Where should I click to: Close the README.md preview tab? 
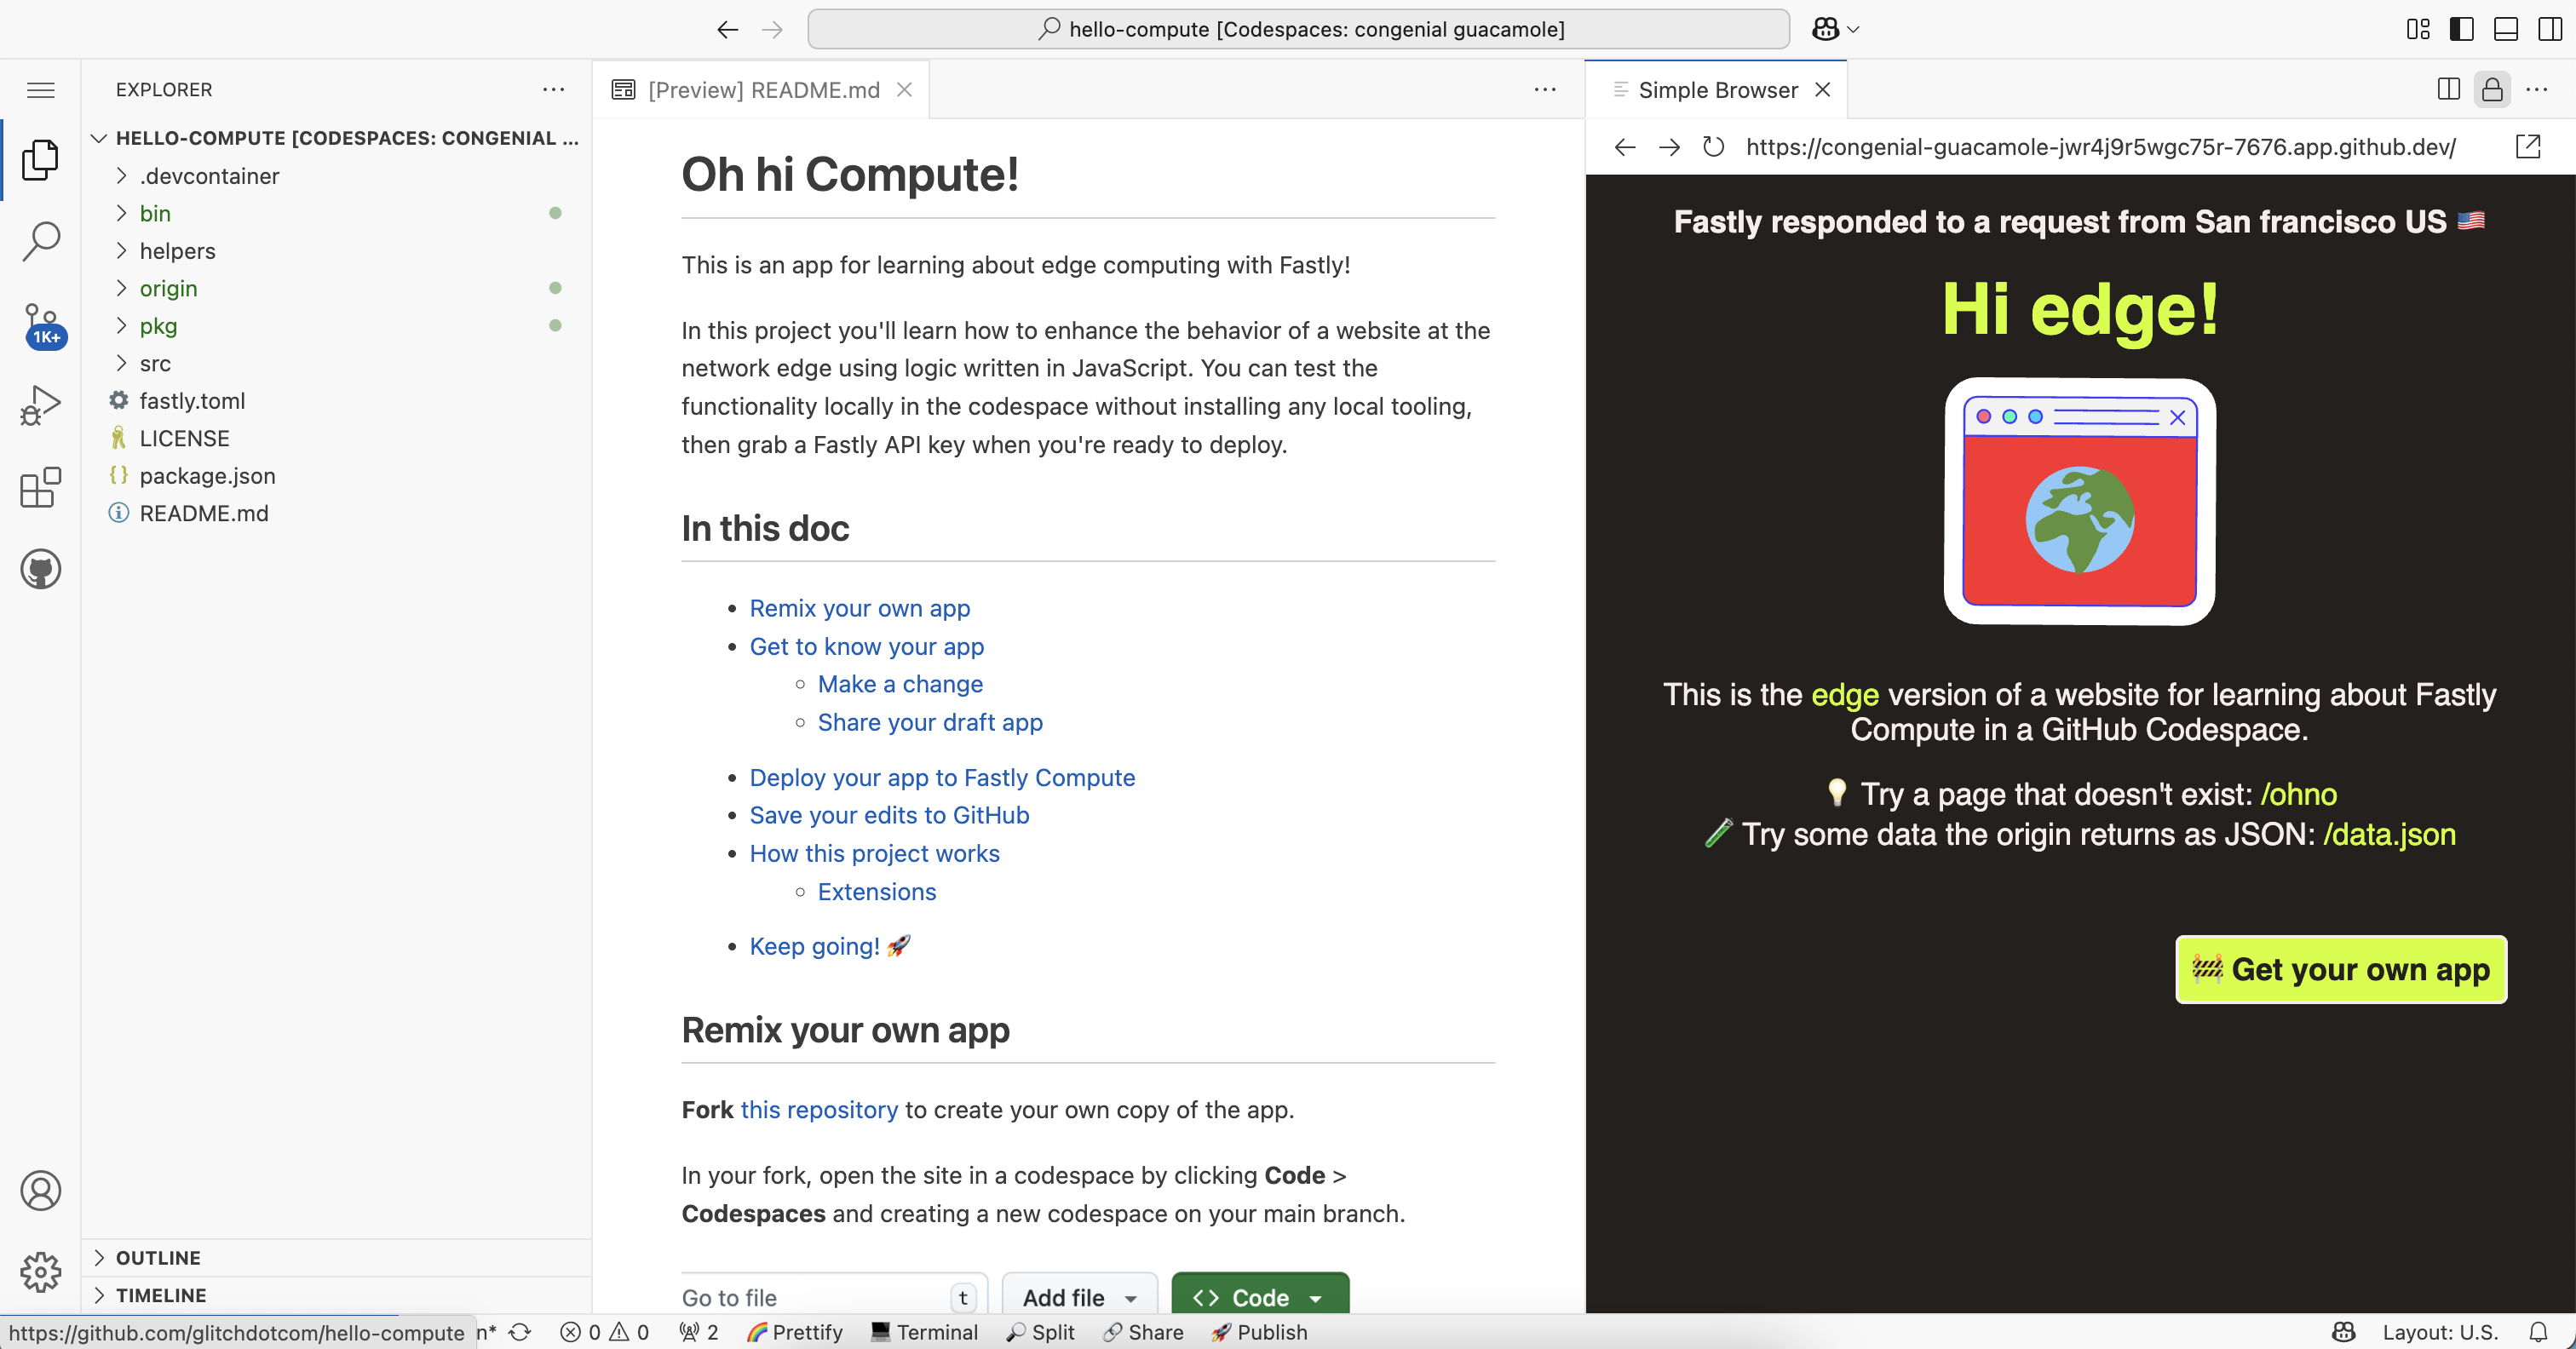(x=904, y=90)
